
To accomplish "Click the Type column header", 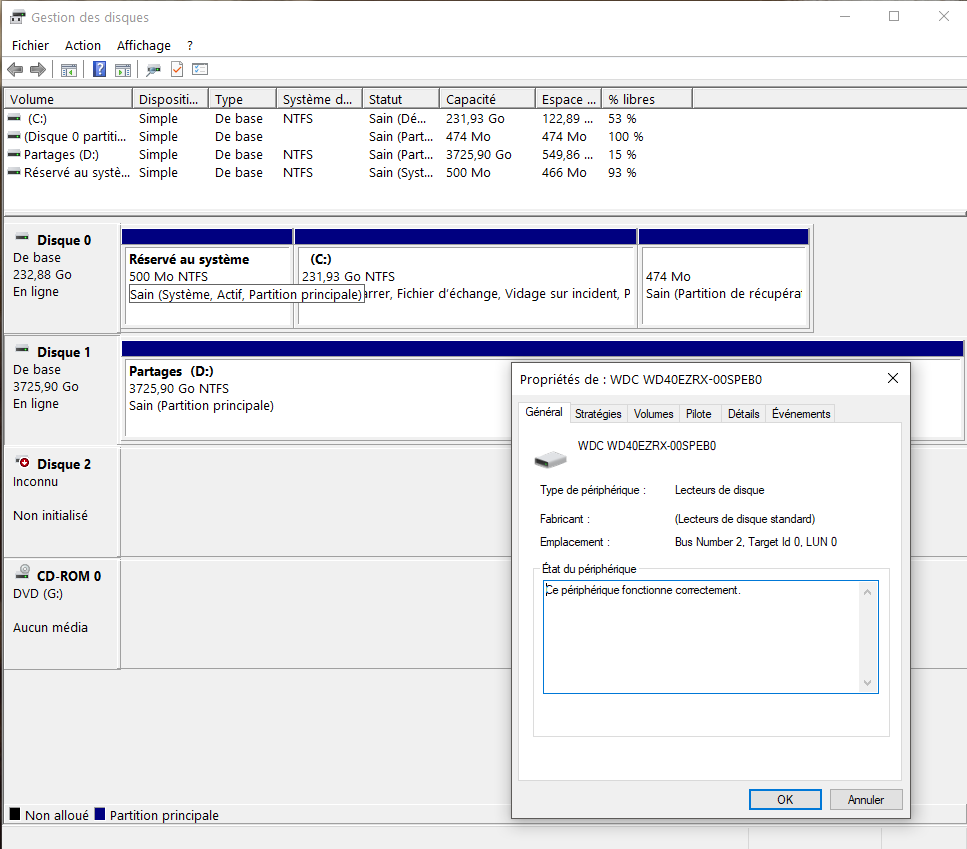I will [x=242, y=99].
